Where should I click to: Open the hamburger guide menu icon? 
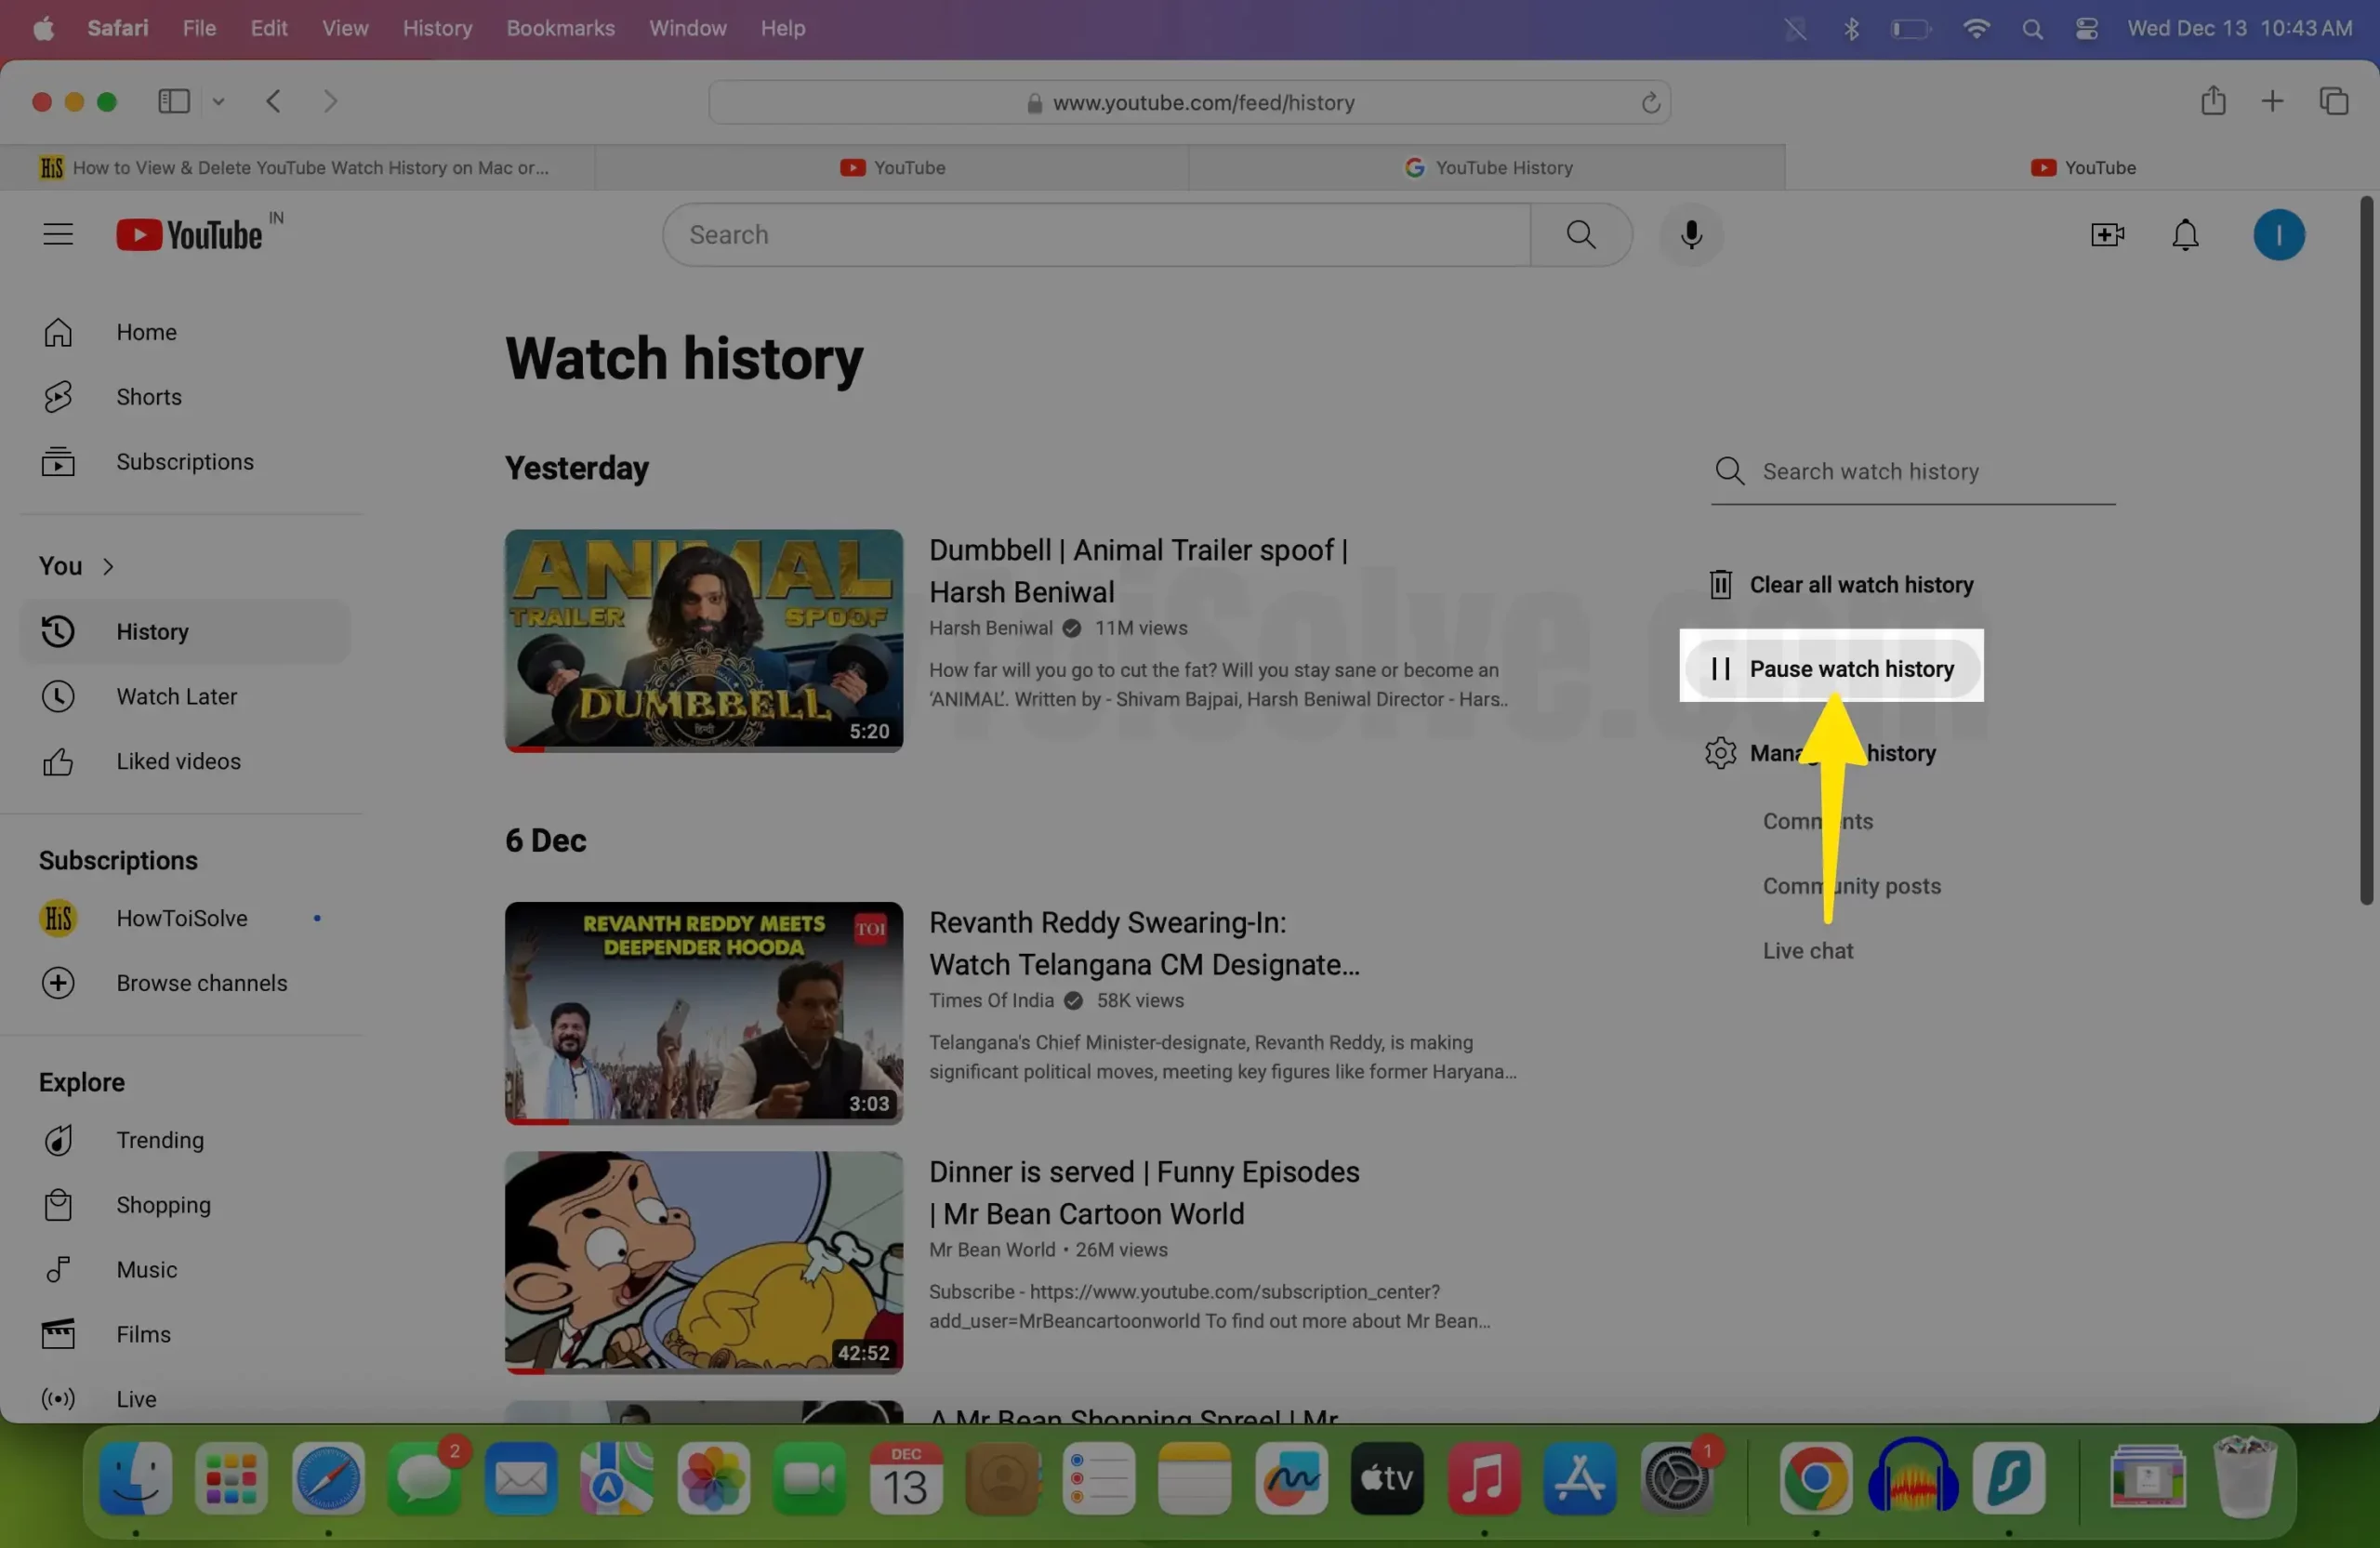(58, 235)
